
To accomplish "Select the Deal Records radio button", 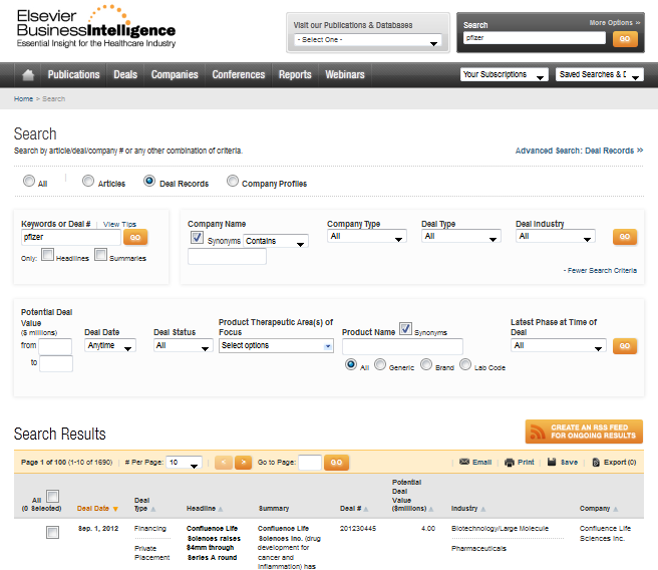I will [x=149, y=181].
